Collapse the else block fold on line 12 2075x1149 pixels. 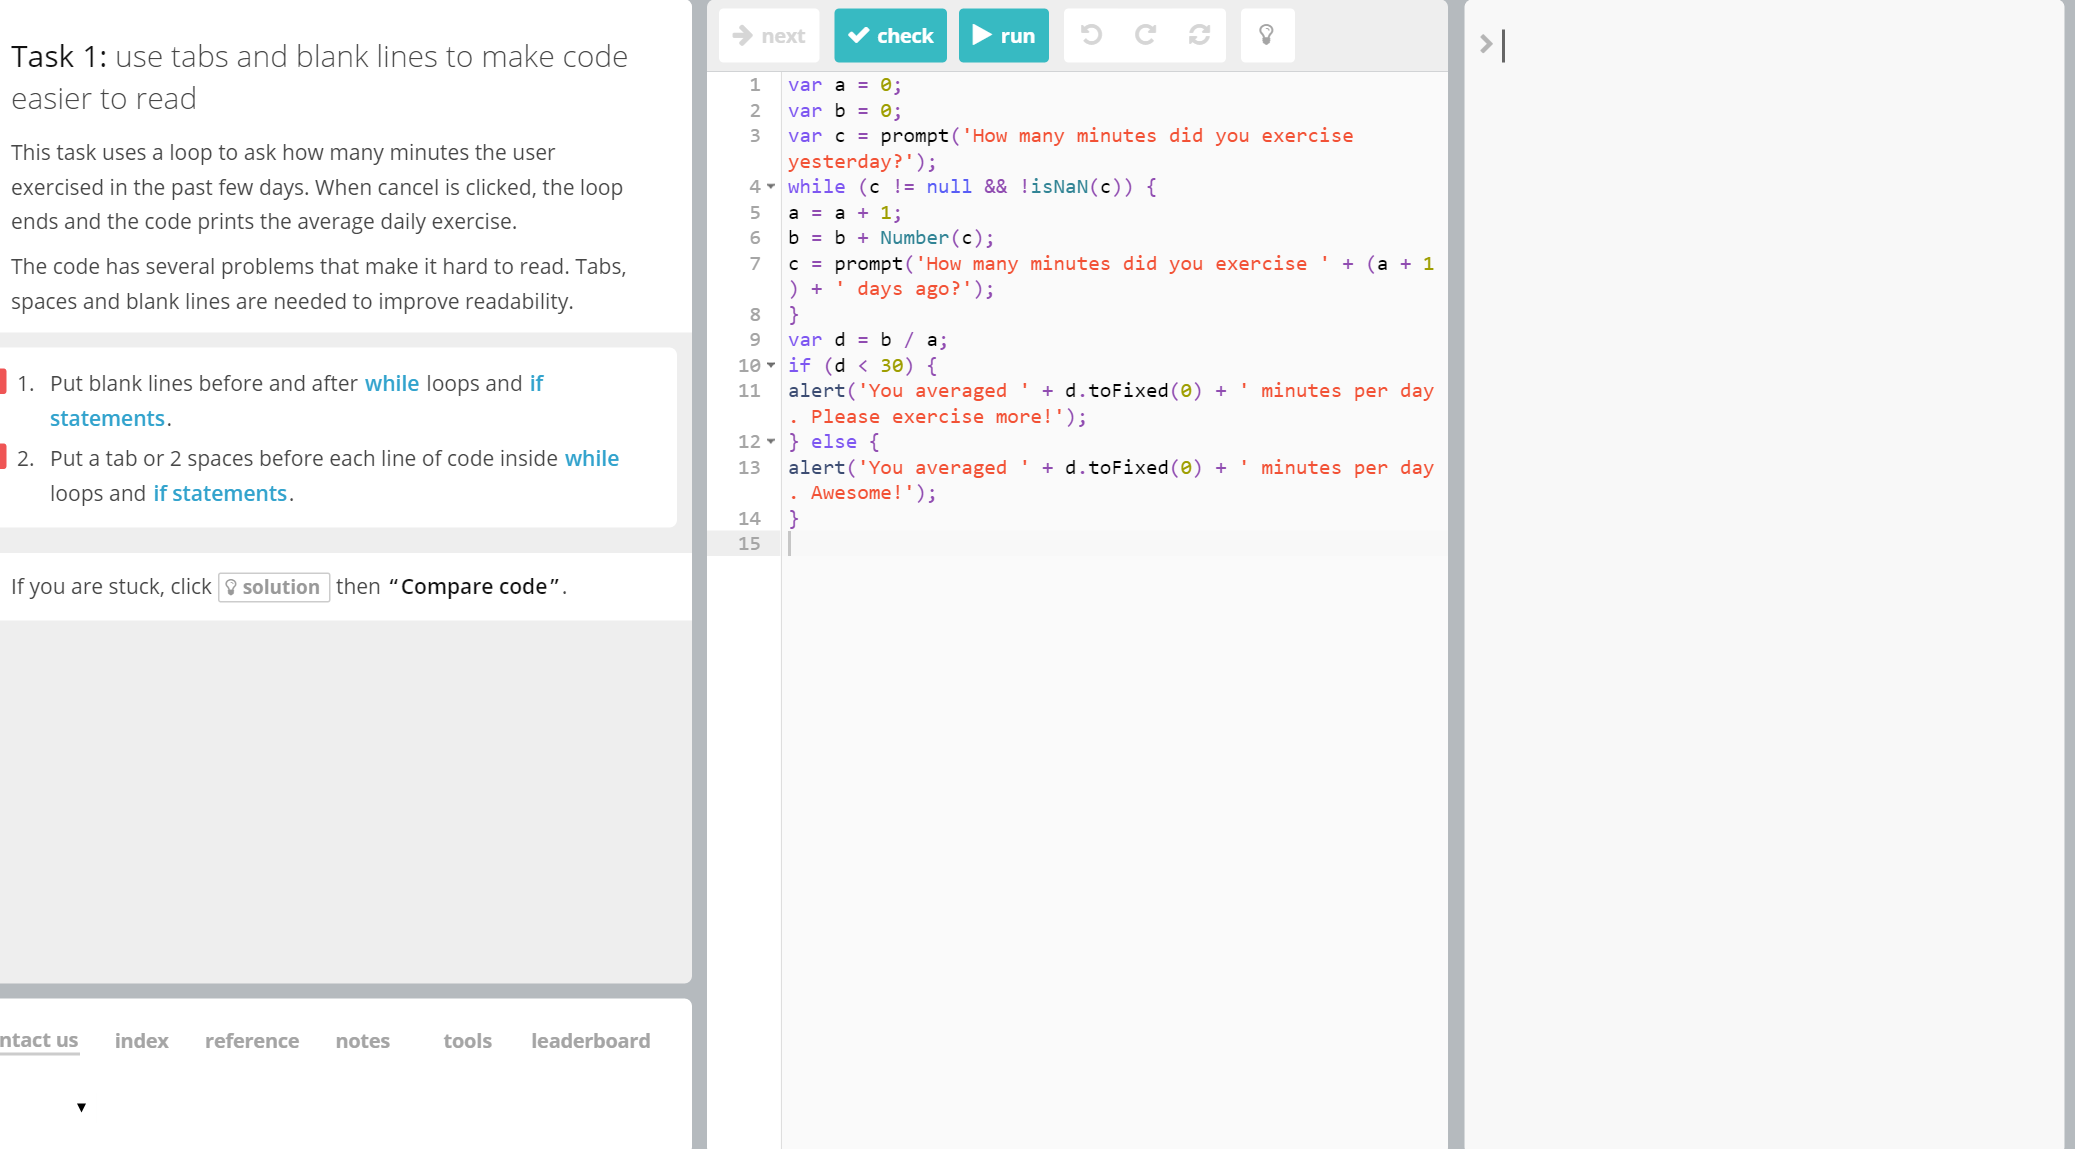point(771,441)
